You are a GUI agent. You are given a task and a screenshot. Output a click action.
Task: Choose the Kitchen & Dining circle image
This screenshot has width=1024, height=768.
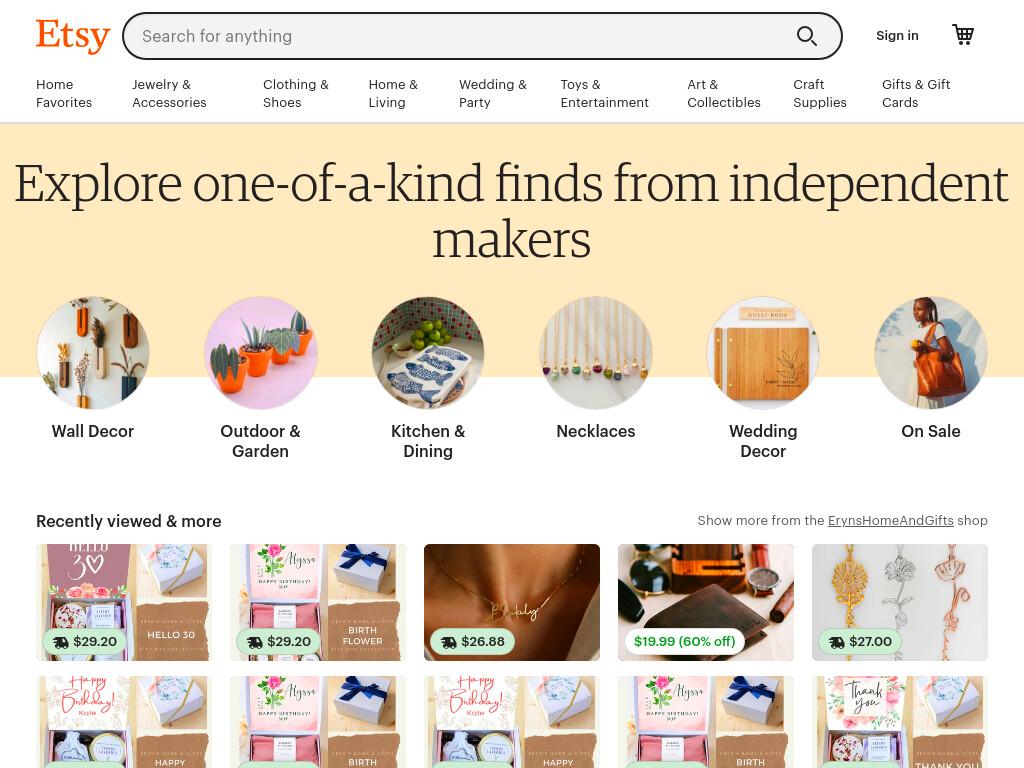pyautogui.click(x=428, y=353)
